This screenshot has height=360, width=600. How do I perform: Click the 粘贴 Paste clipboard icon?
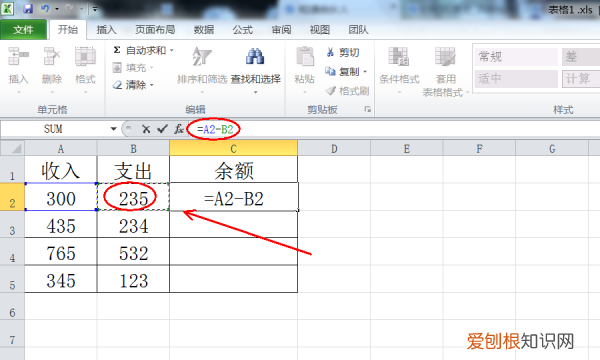(x=305, y=57)
